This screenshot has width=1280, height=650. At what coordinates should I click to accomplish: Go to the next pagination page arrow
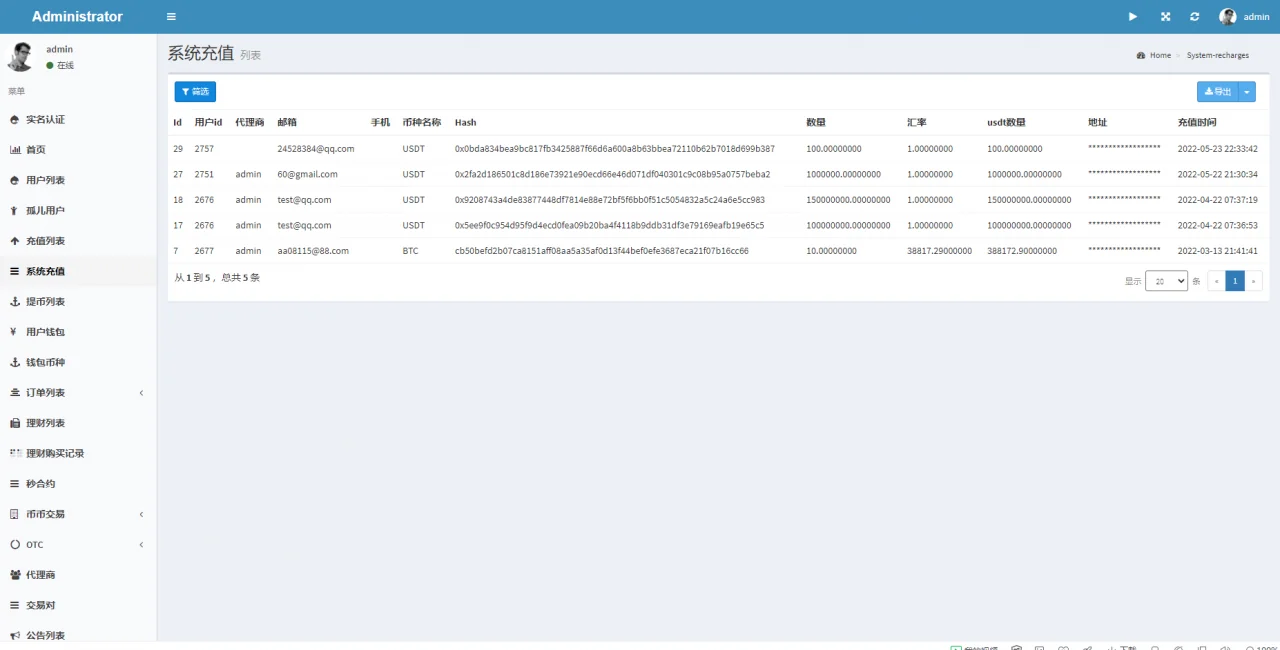[1253, 282]
